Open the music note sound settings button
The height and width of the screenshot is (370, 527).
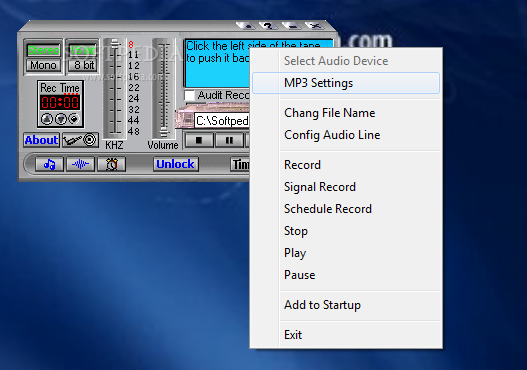click(x=49, y=164)
